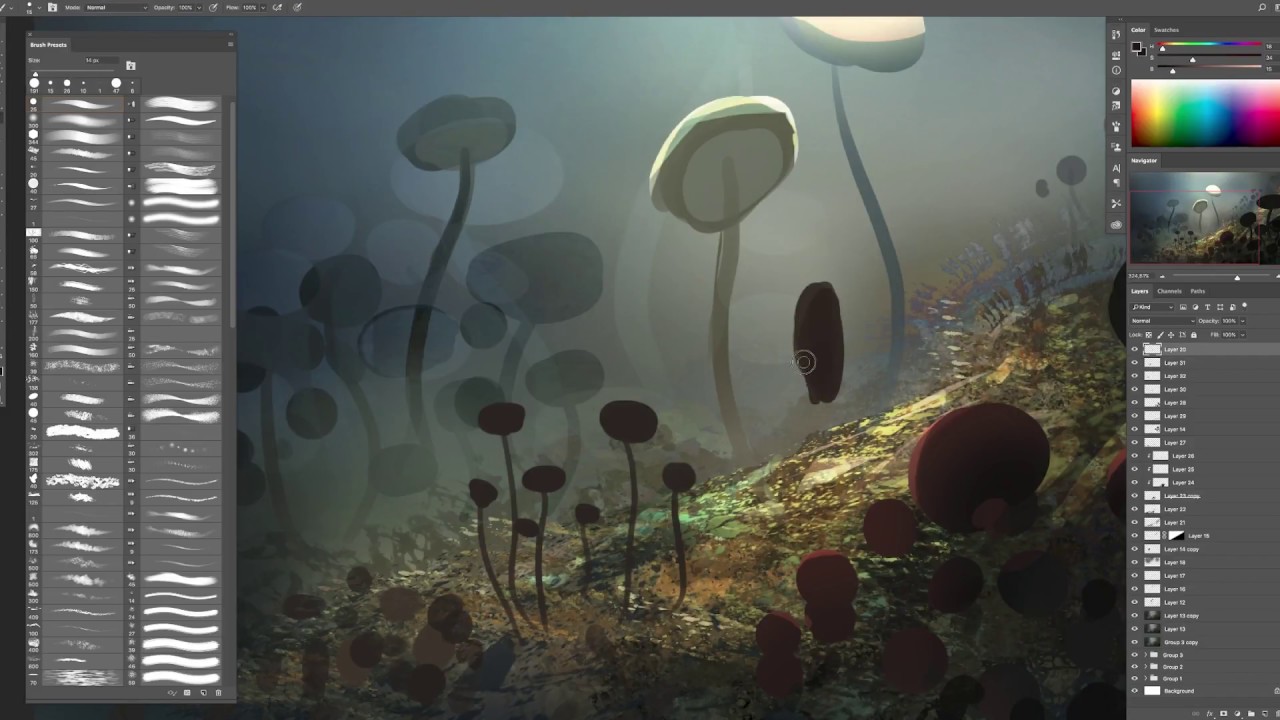Toggle visibility of Layer 14
The width and height of the screenshot is (1280, 720).
pyautogui.click(x=1134, y=429)
